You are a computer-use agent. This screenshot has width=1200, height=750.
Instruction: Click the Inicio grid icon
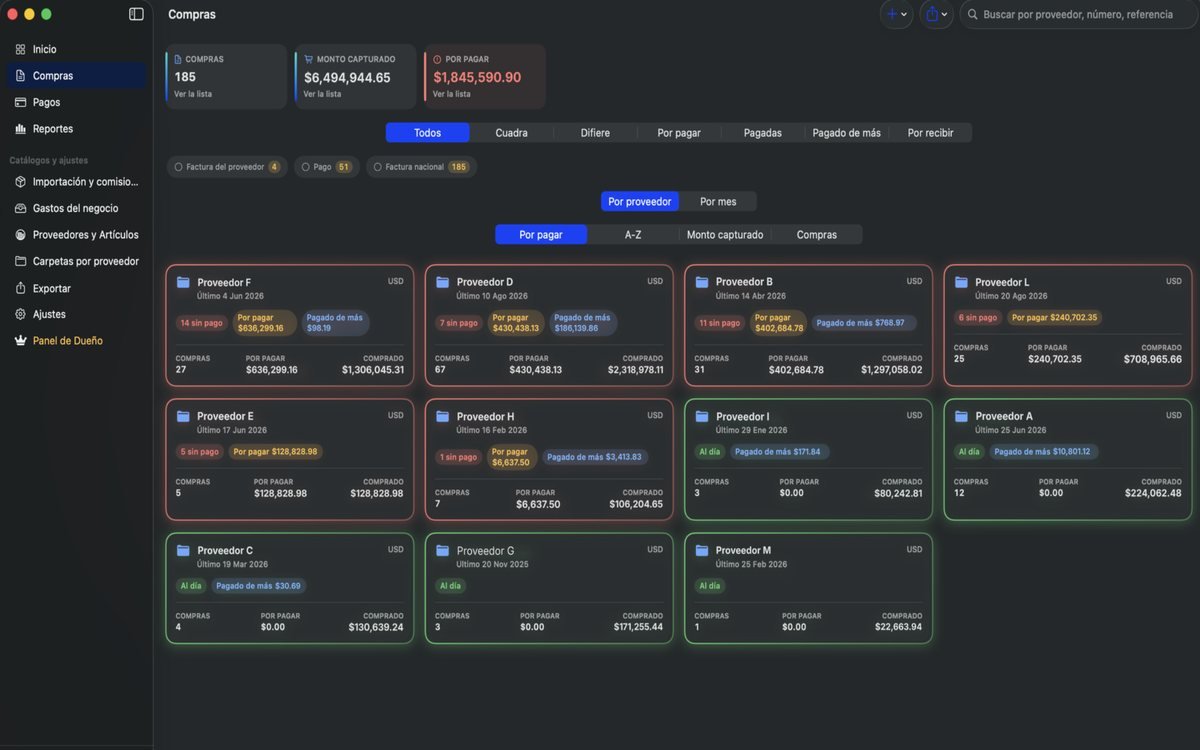[x=20, y=49]
